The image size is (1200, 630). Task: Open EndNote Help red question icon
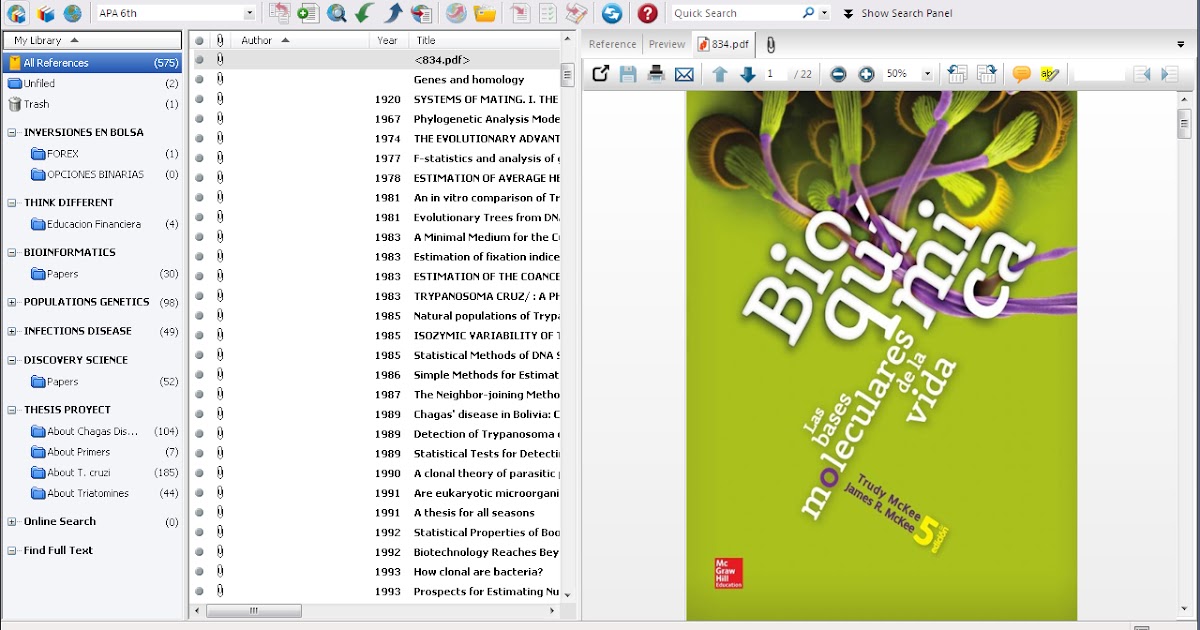coord(648,13)
